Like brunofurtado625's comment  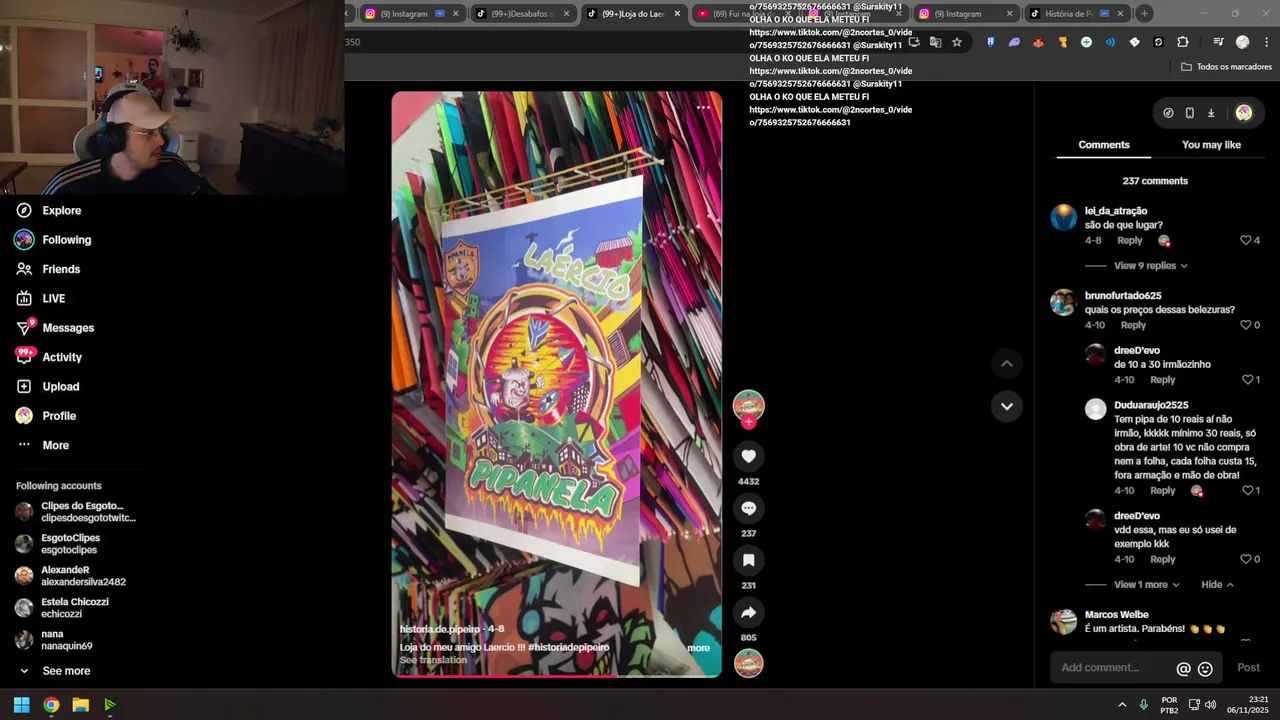[1246, 325]
